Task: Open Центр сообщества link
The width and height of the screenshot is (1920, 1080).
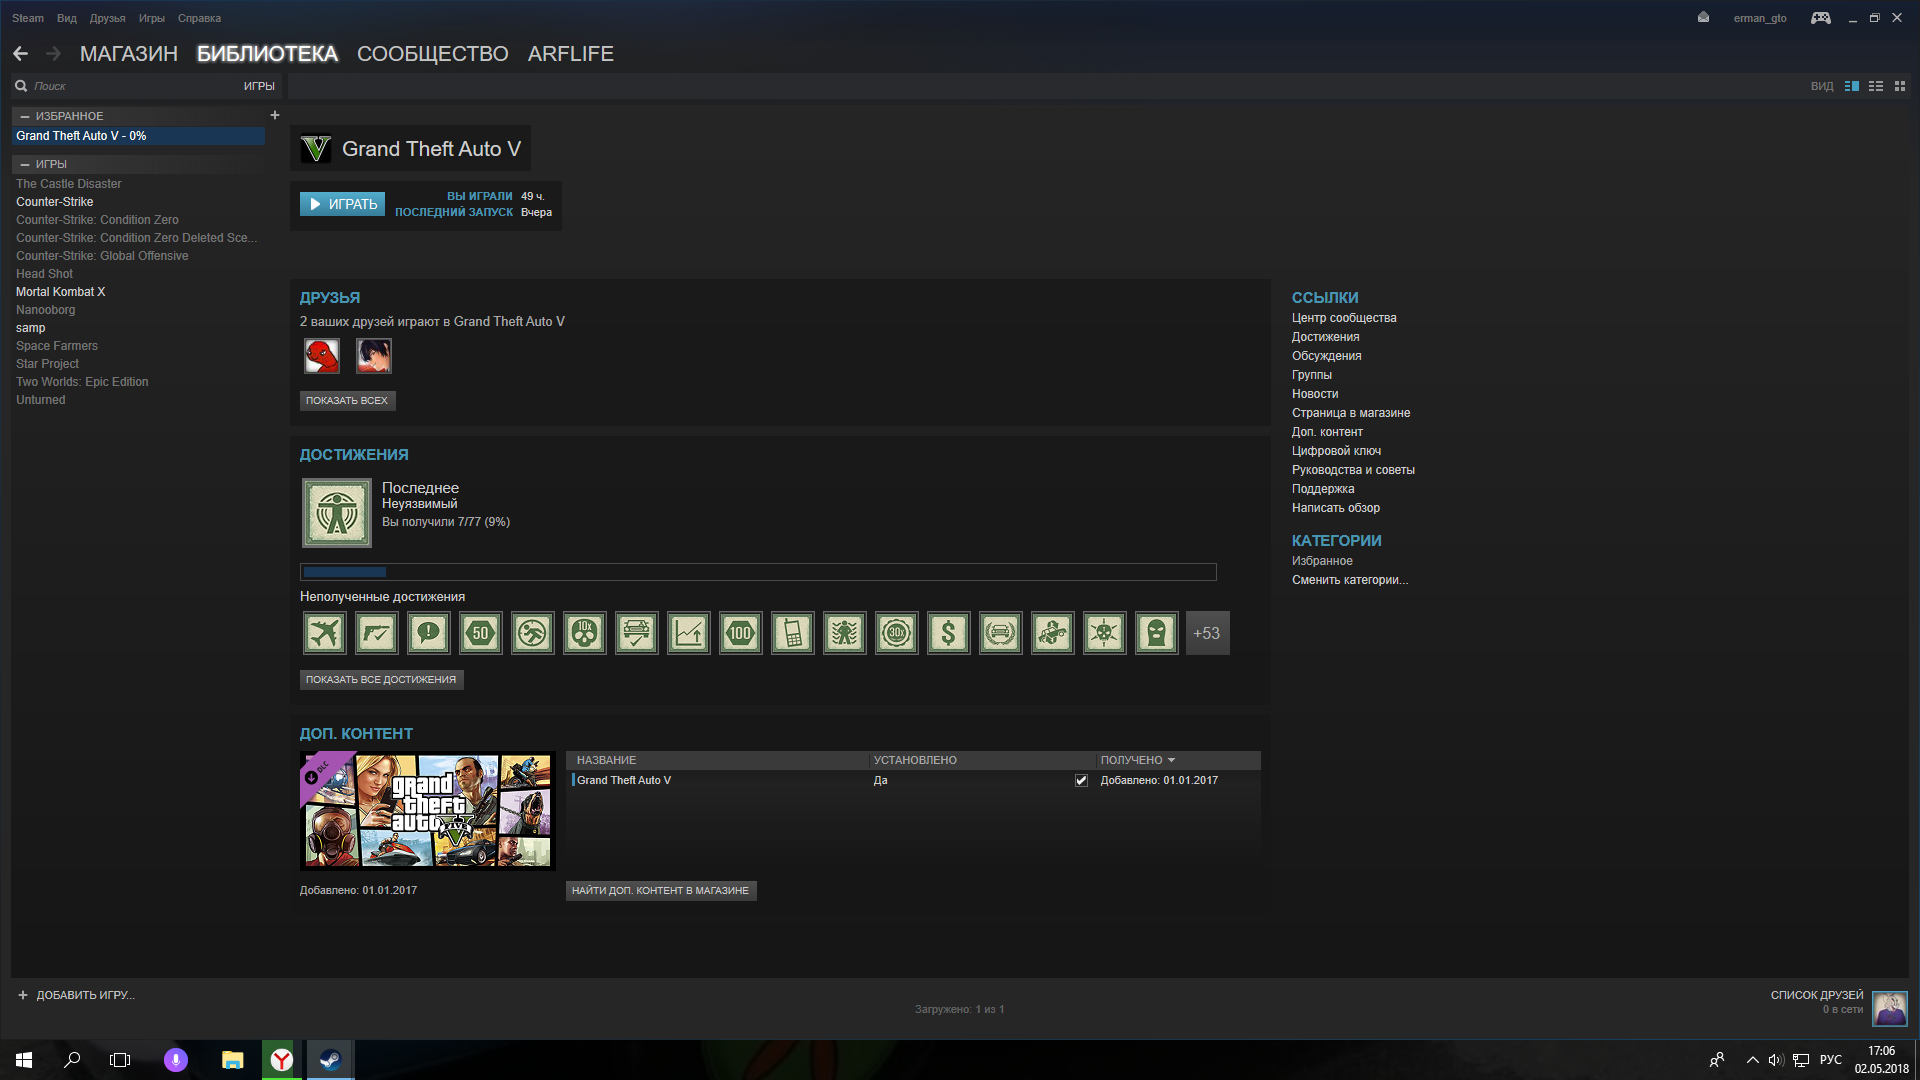Action: coord(1344,318)
